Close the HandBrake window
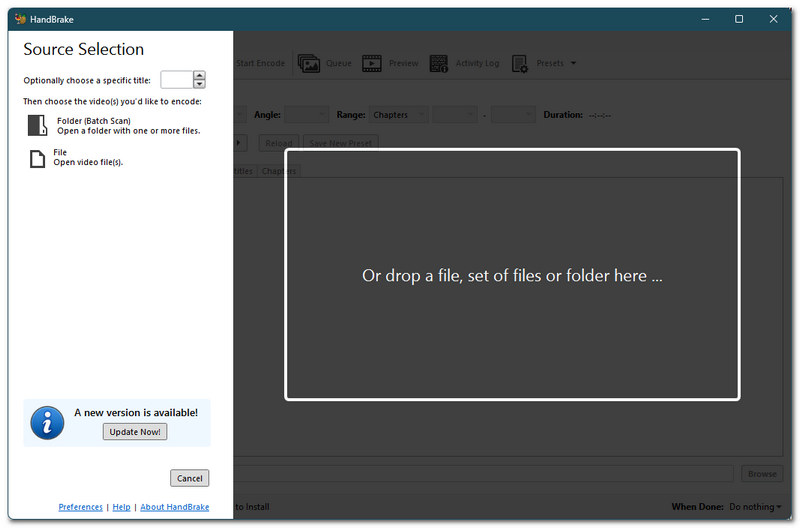This screenshot has width=800, height=528. click(773, 19)
